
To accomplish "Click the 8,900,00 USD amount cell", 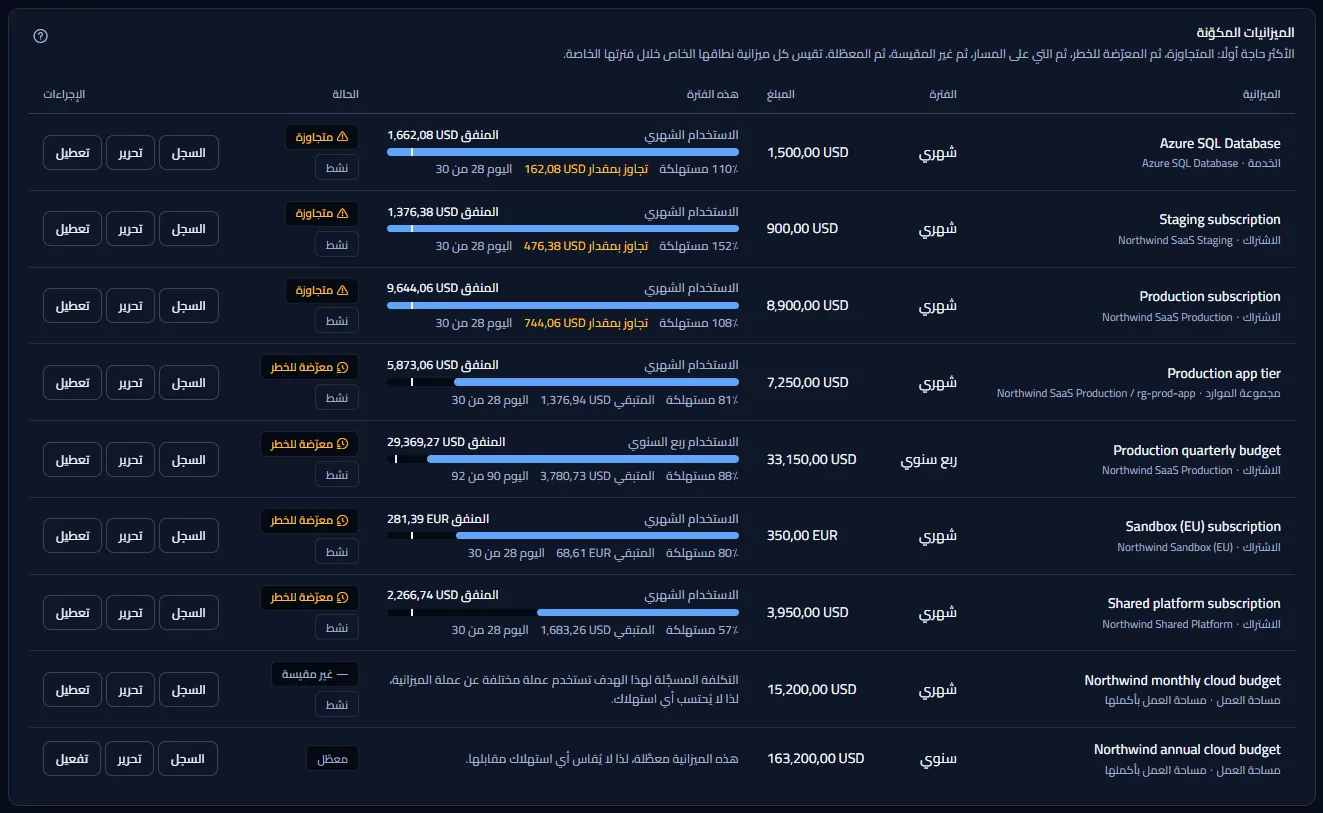I will coord(808,305).
